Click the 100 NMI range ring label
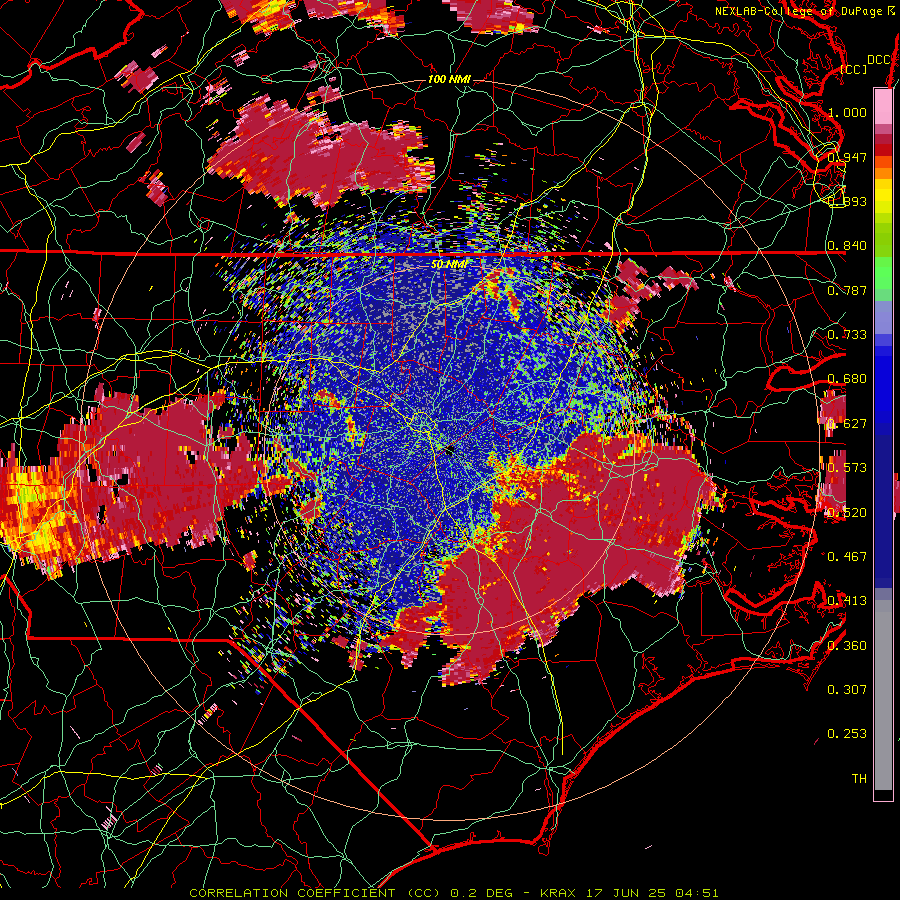 (x=449, y=79)
